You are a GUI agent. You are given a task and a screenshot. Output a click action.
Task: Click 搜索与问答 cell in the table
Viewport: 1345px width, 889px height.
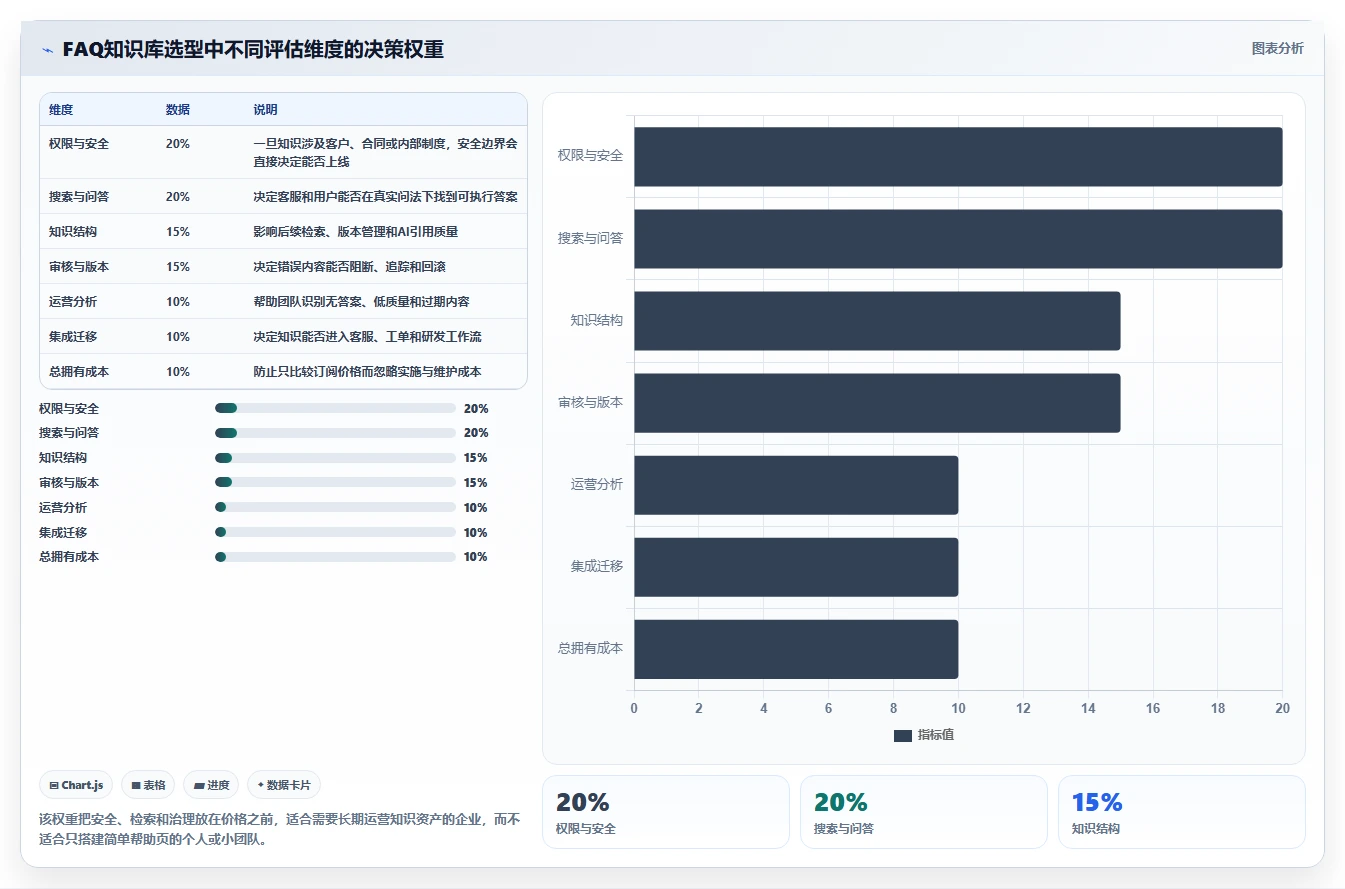tap(79, 196)
